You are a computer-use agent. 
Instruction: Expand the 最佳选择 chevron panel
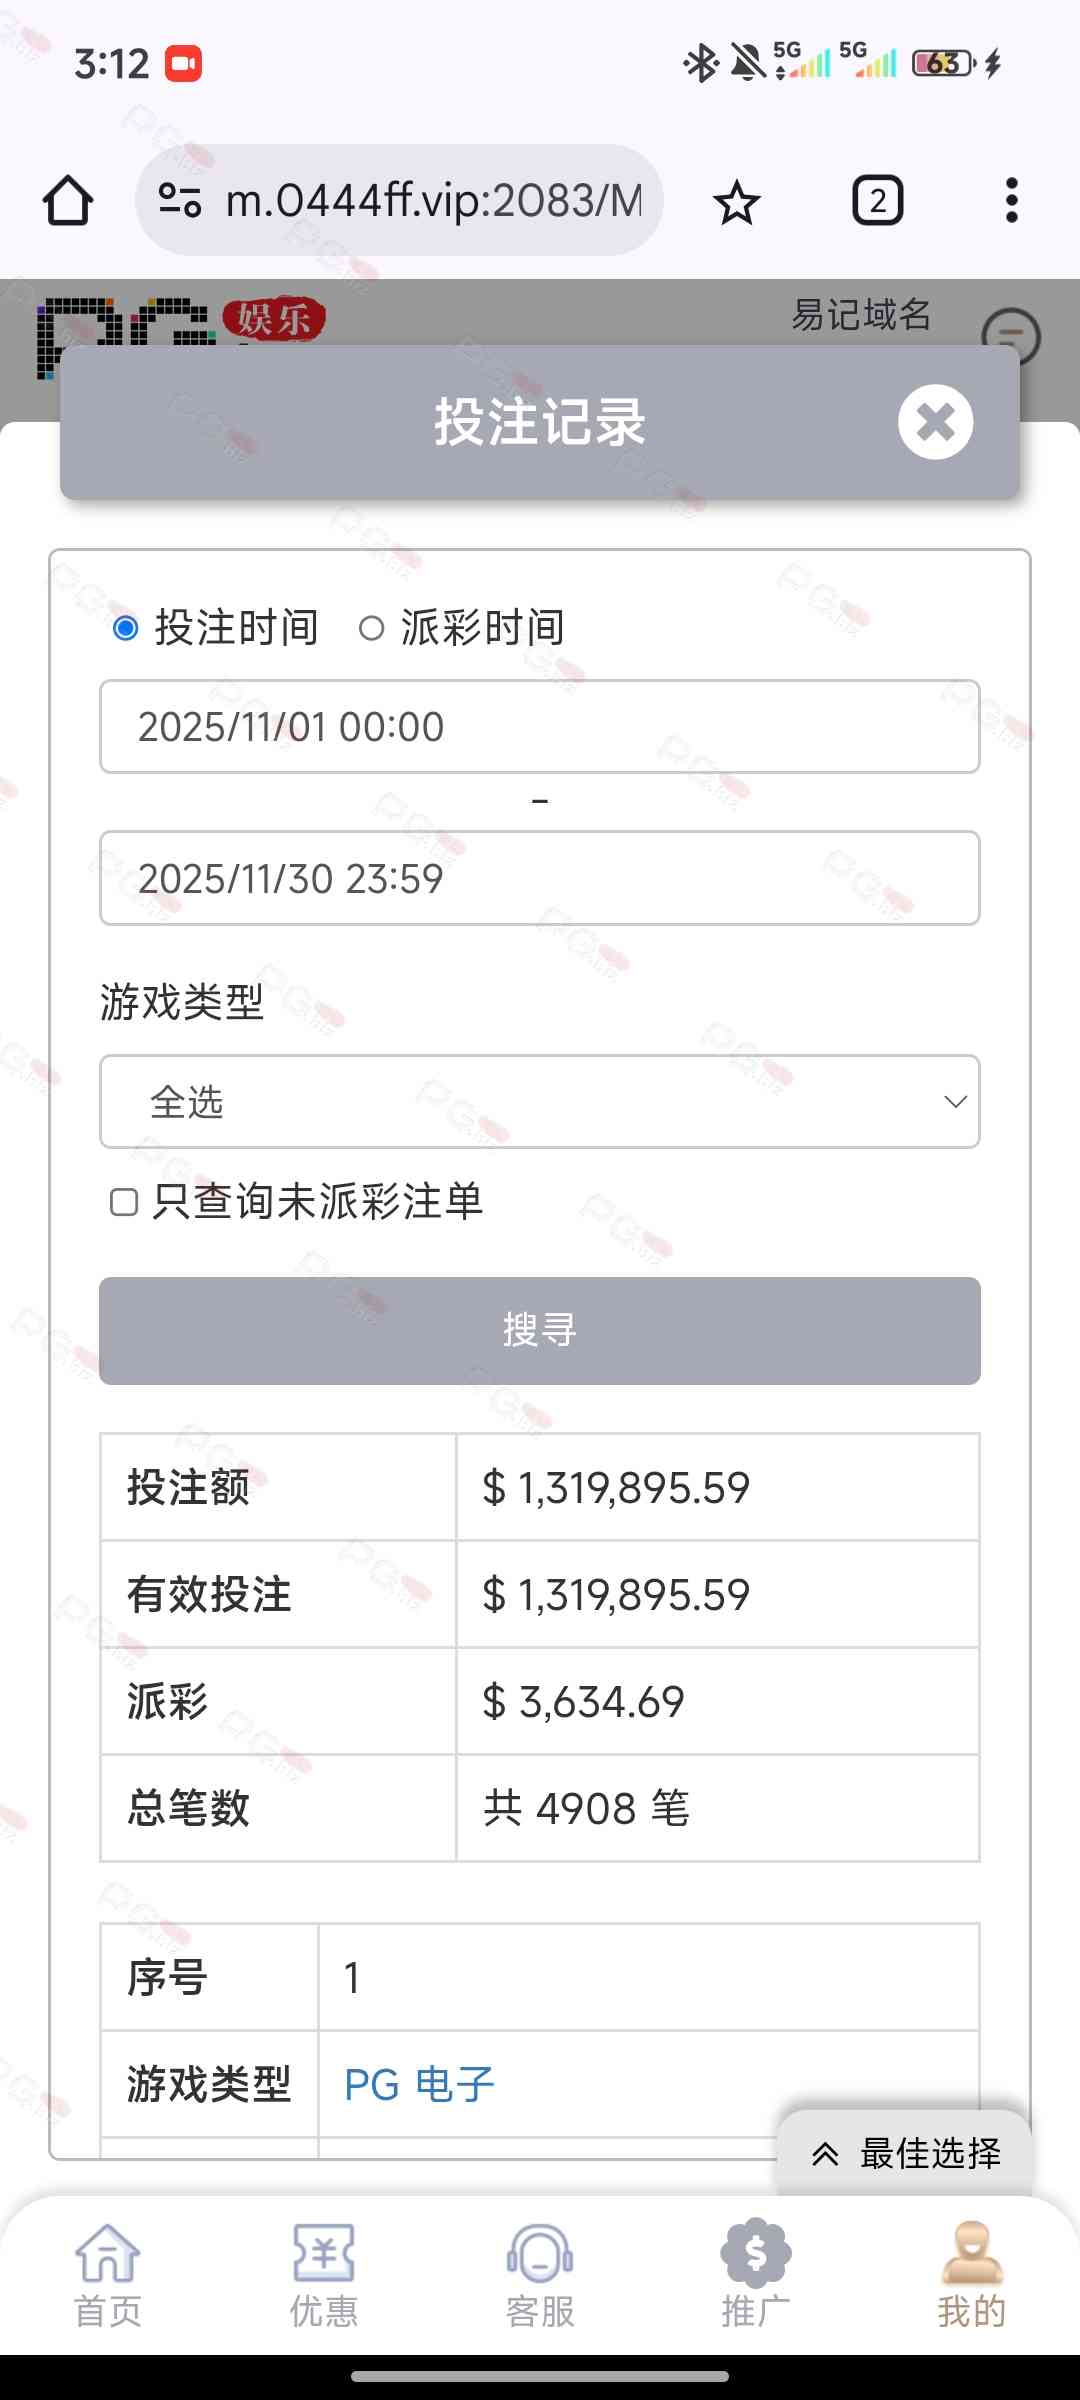[825, 2154]
